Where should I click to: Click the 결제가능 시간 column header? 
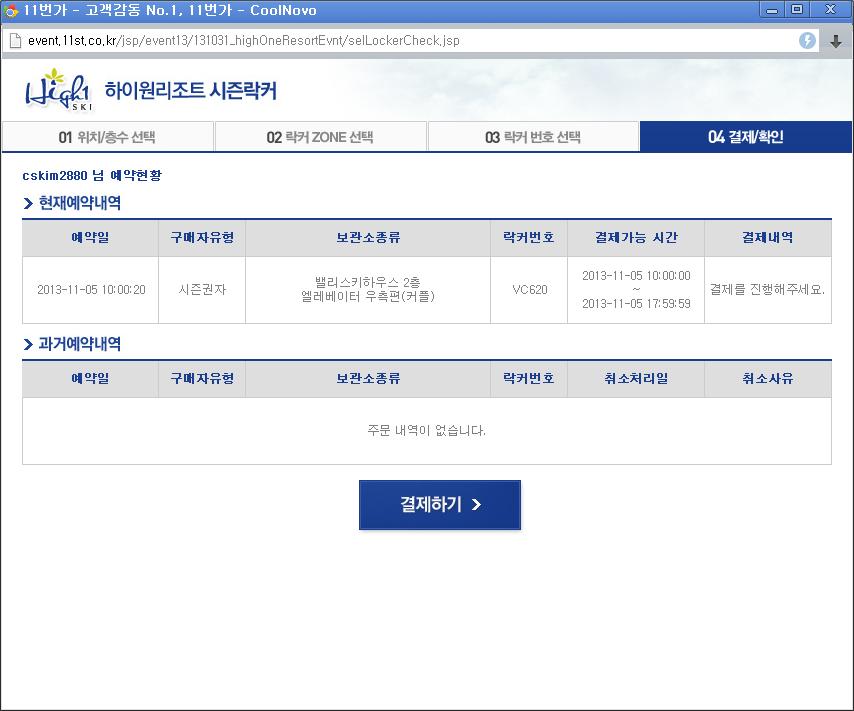[636, 238]
